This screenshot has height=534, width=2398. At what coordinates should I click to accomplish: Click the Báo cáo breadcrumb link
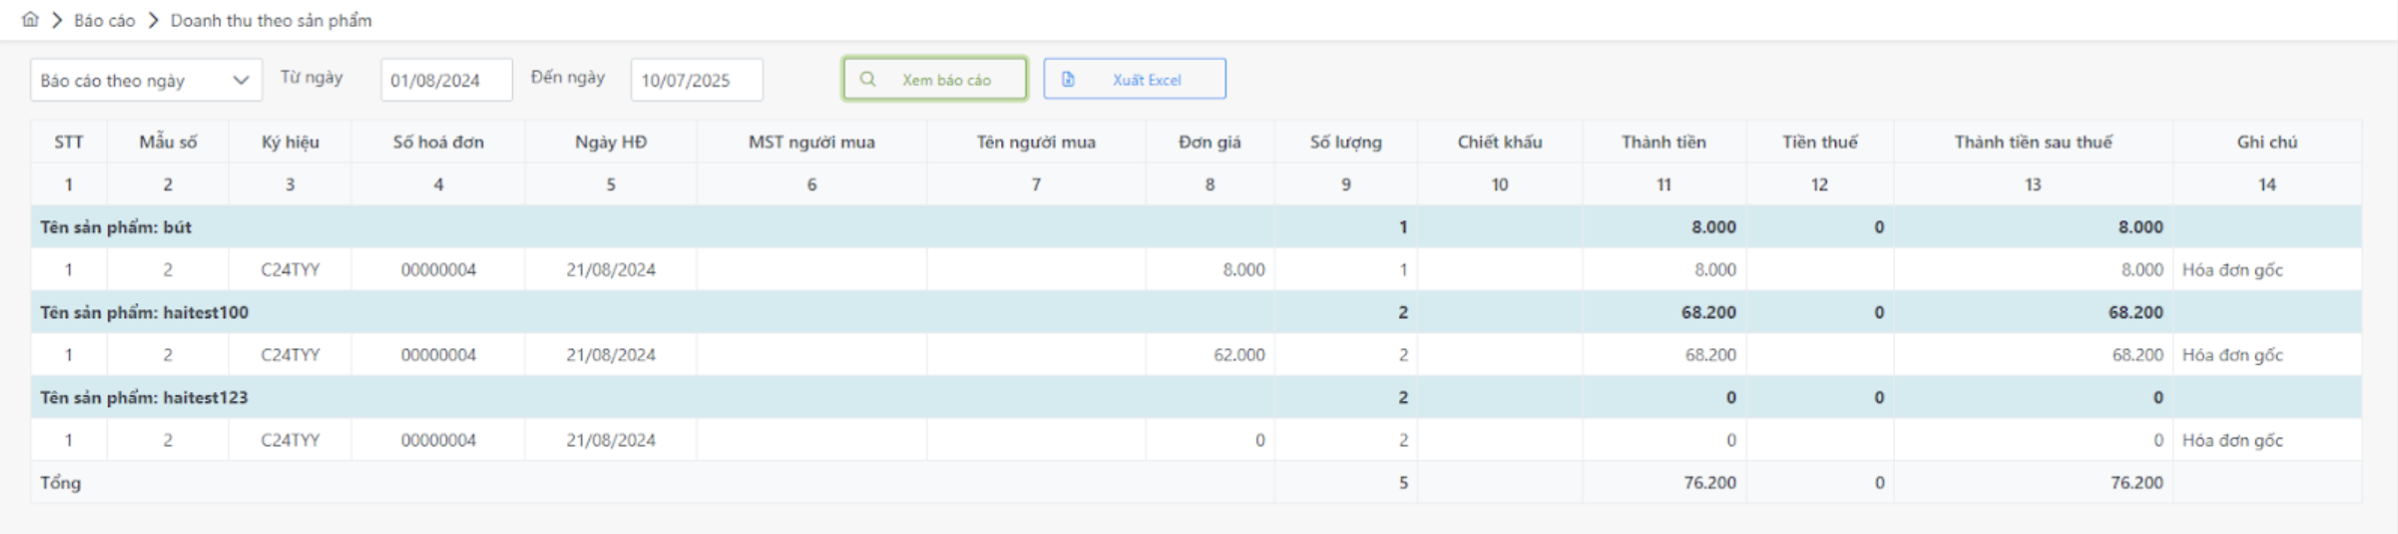coord(104,20)
